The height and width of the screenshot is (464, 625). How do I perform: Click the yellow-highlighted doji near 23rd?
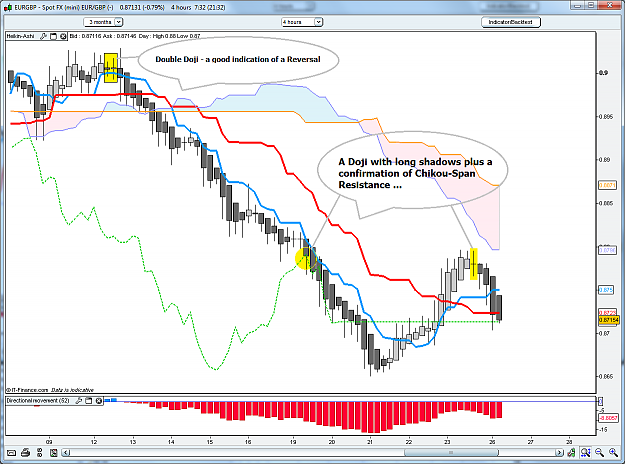[x=474, y=264]
